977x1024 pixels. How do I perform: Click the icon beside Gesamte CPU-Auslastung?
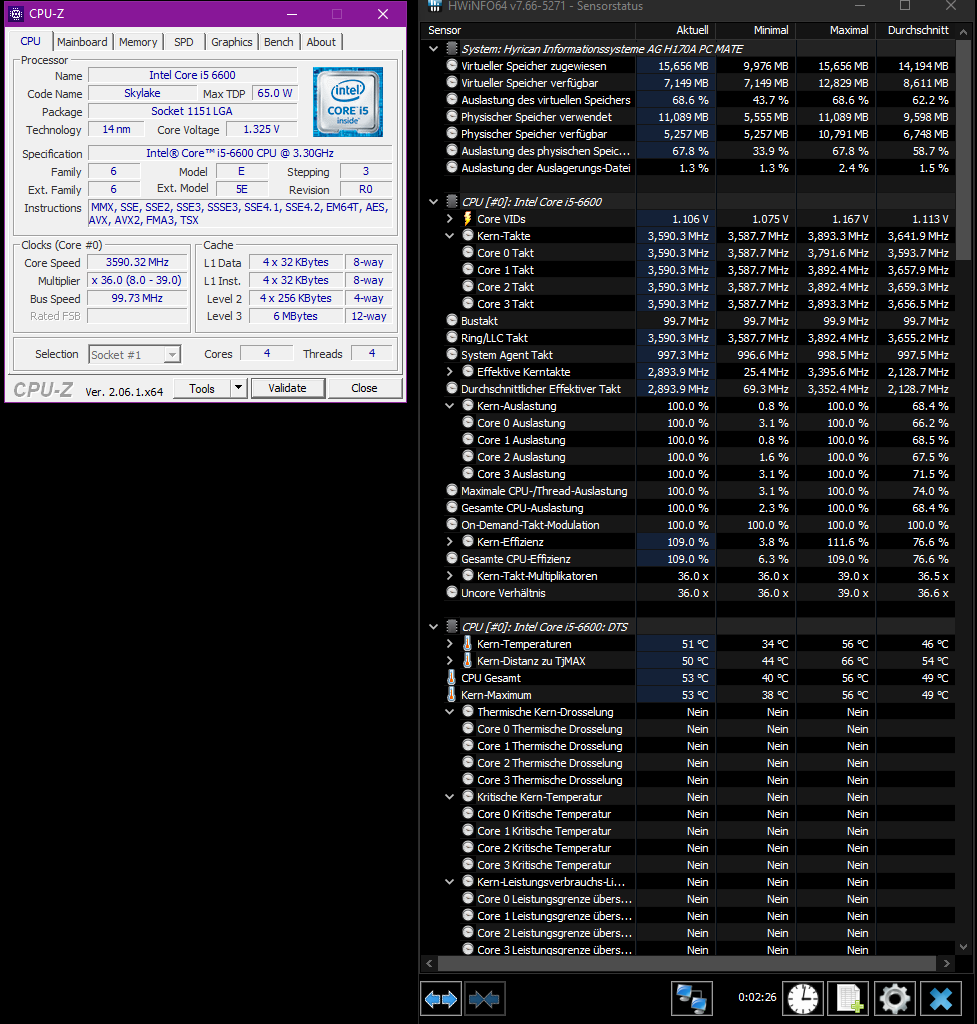(452, 507)
